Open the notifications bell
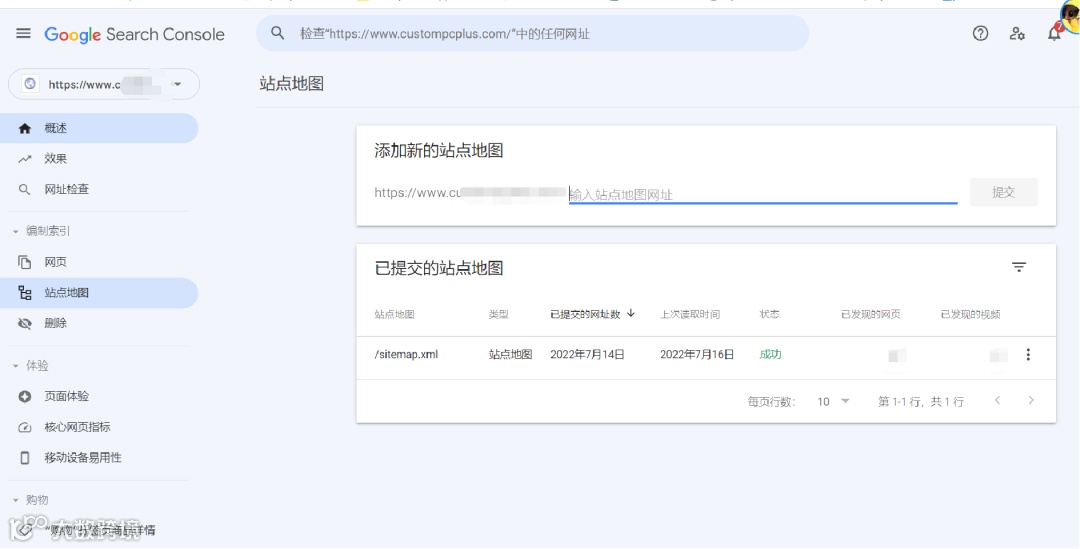Viewport: 1080px width, 549px height. 1055,32
